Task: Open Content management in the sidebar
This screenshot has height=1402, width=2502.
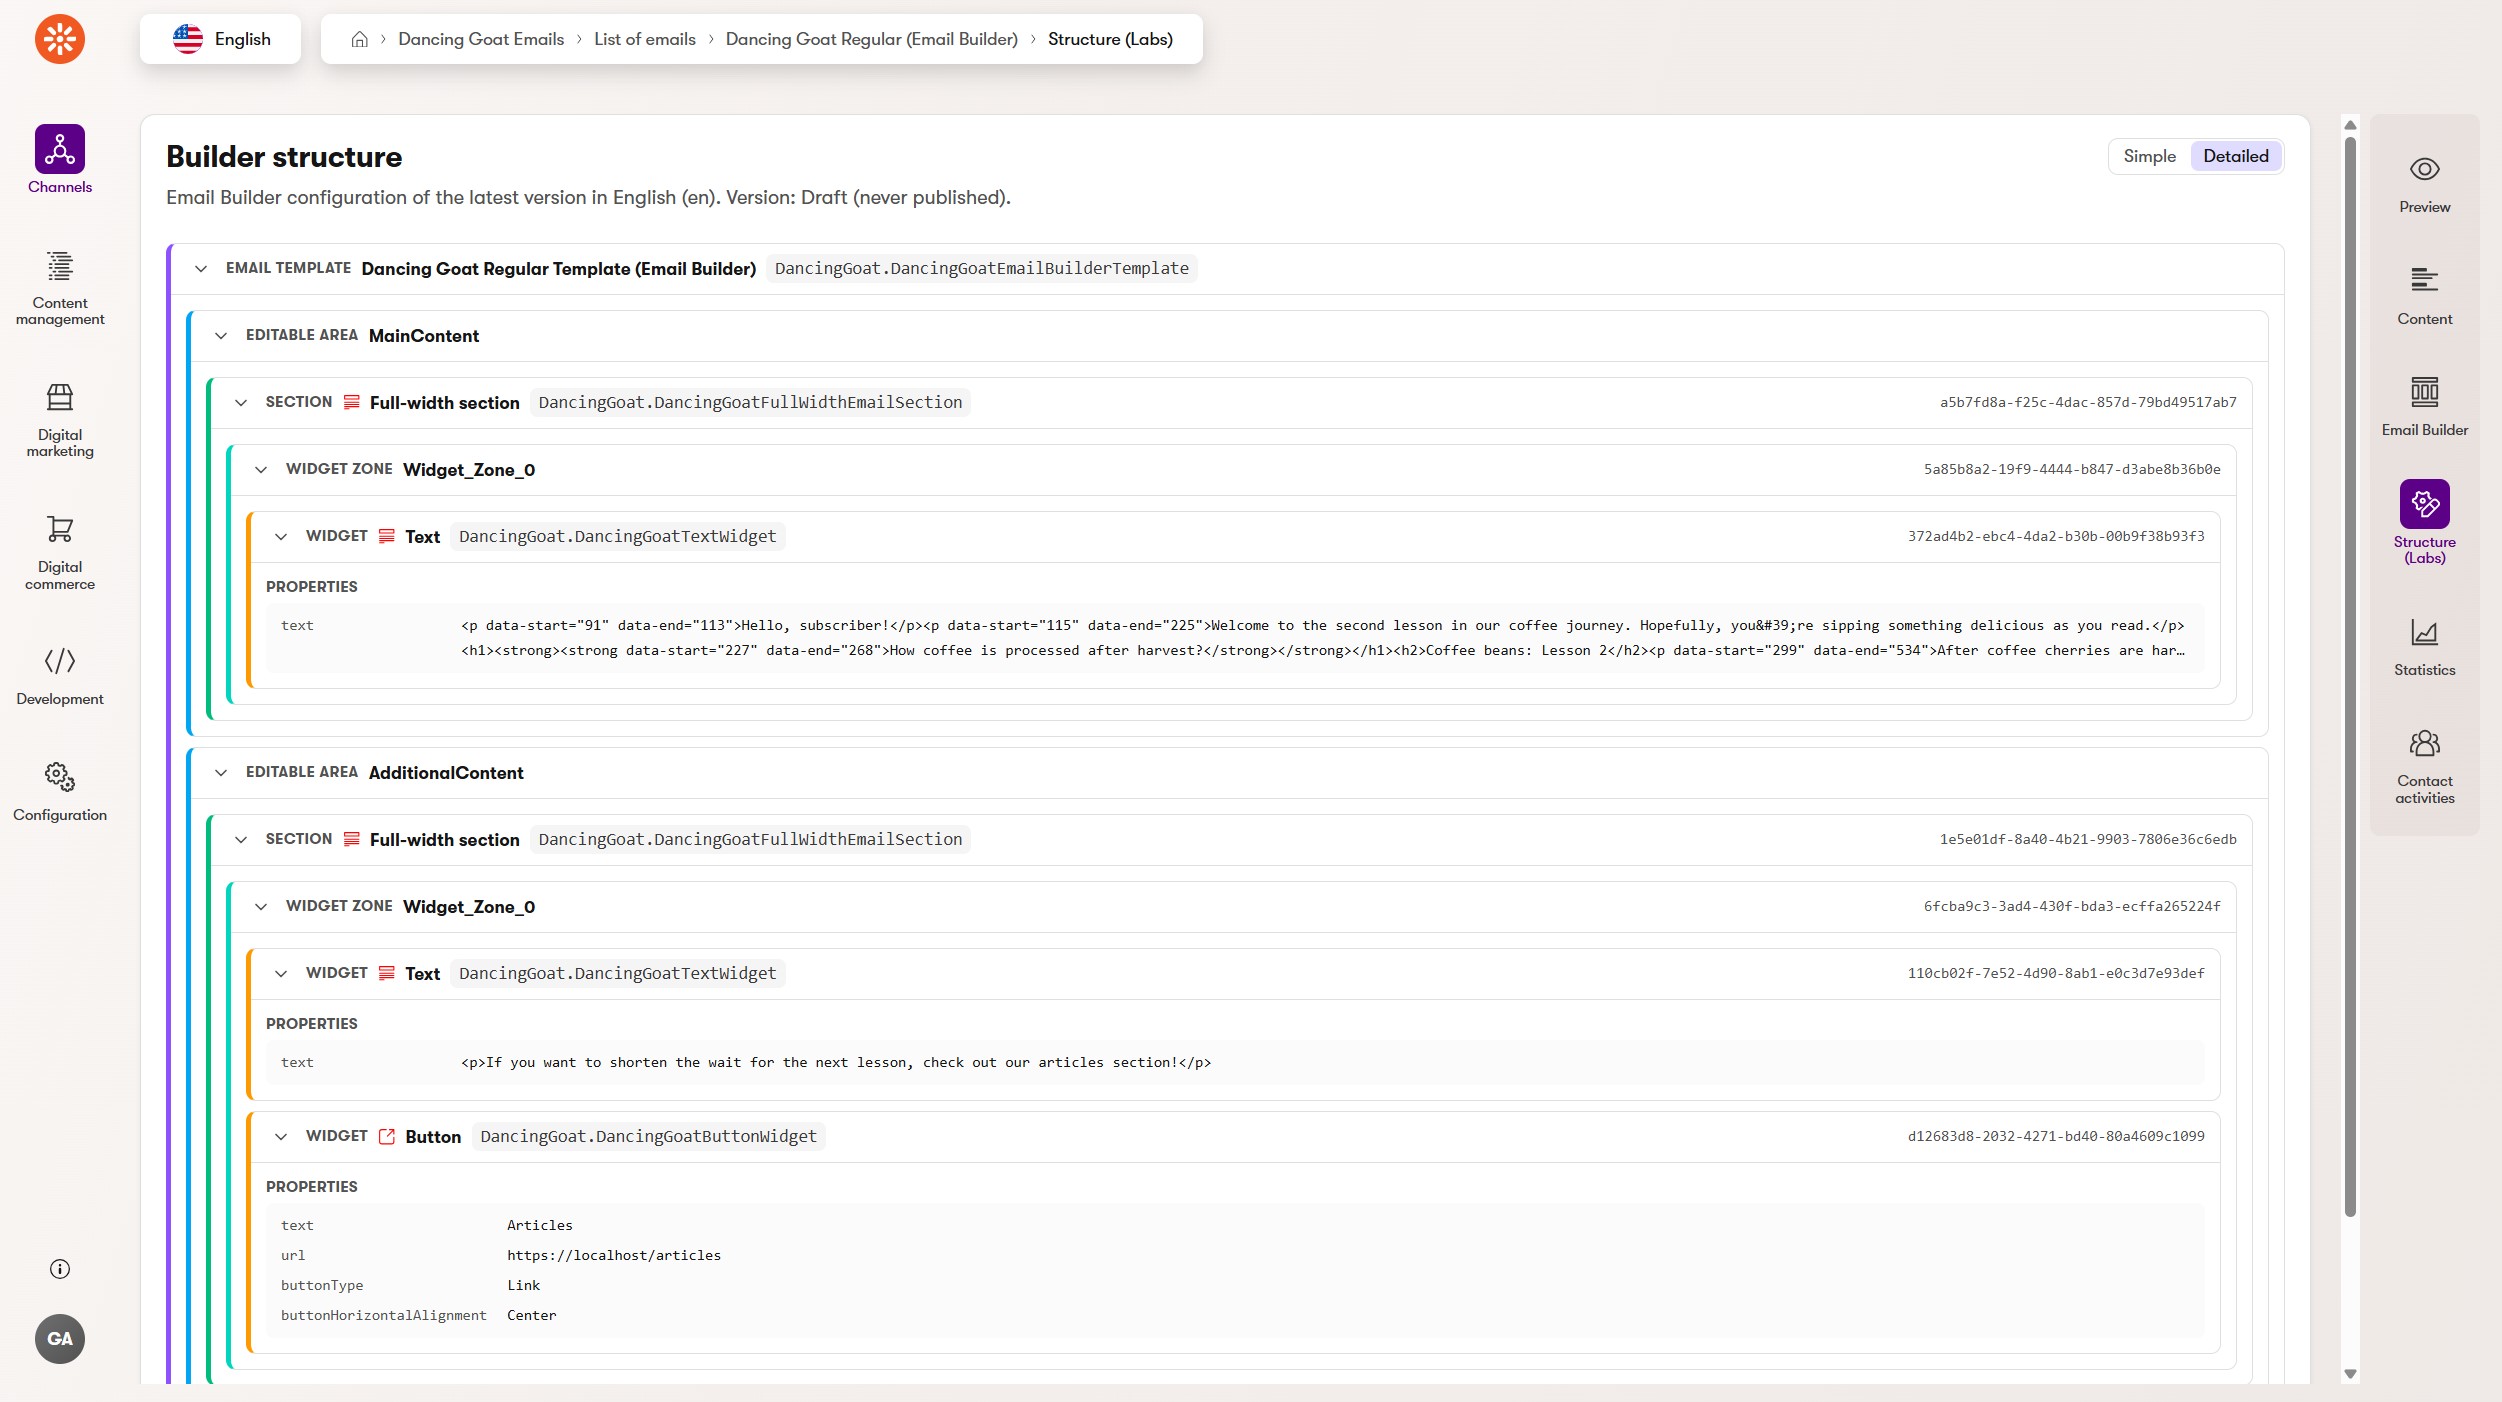Action: (60, 288)
